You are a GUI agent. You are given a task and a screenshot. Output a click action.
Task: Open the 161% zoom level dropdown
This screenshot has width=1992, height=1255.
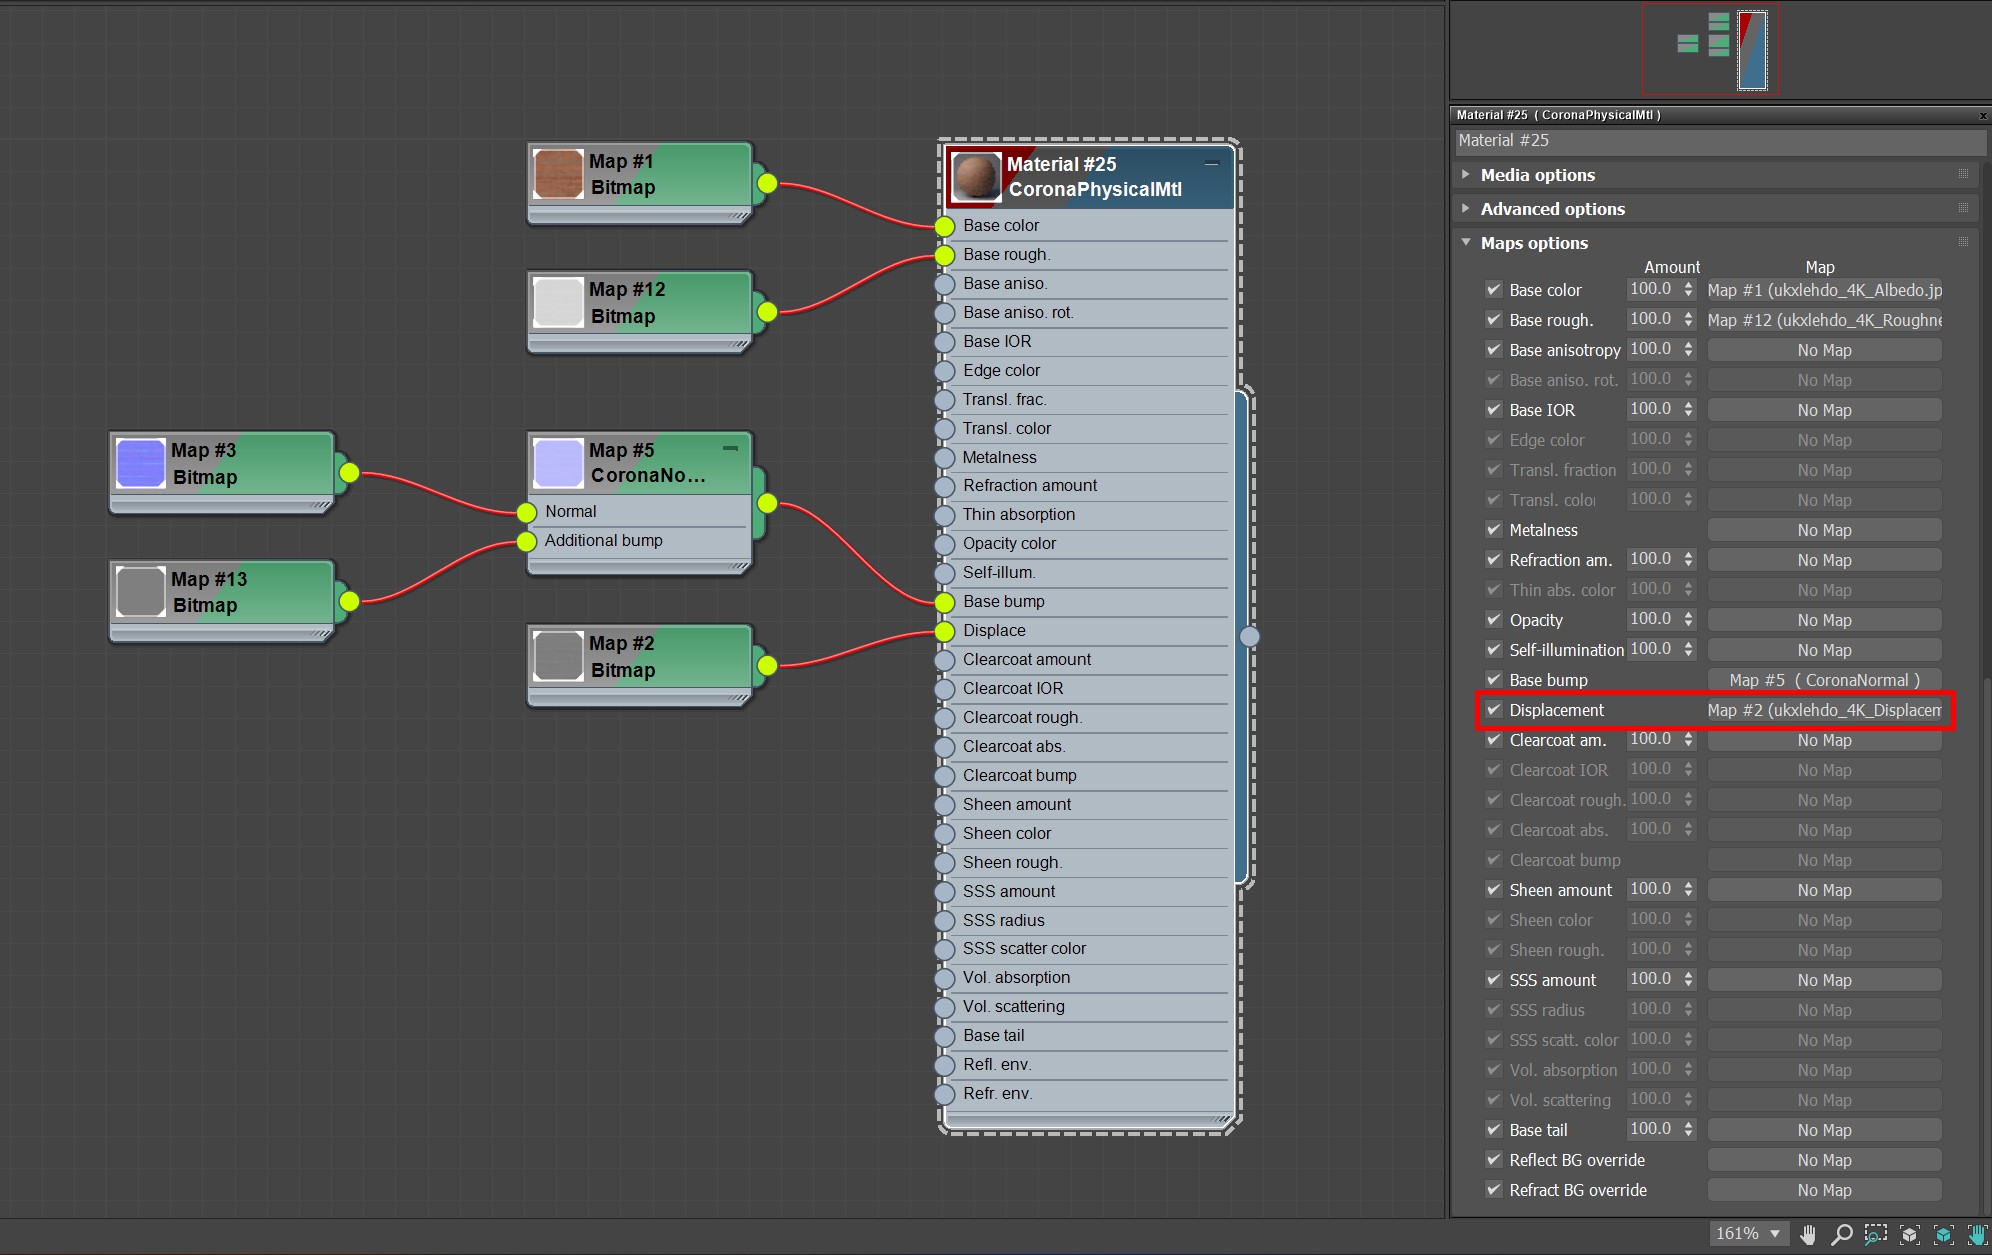1775,1234
